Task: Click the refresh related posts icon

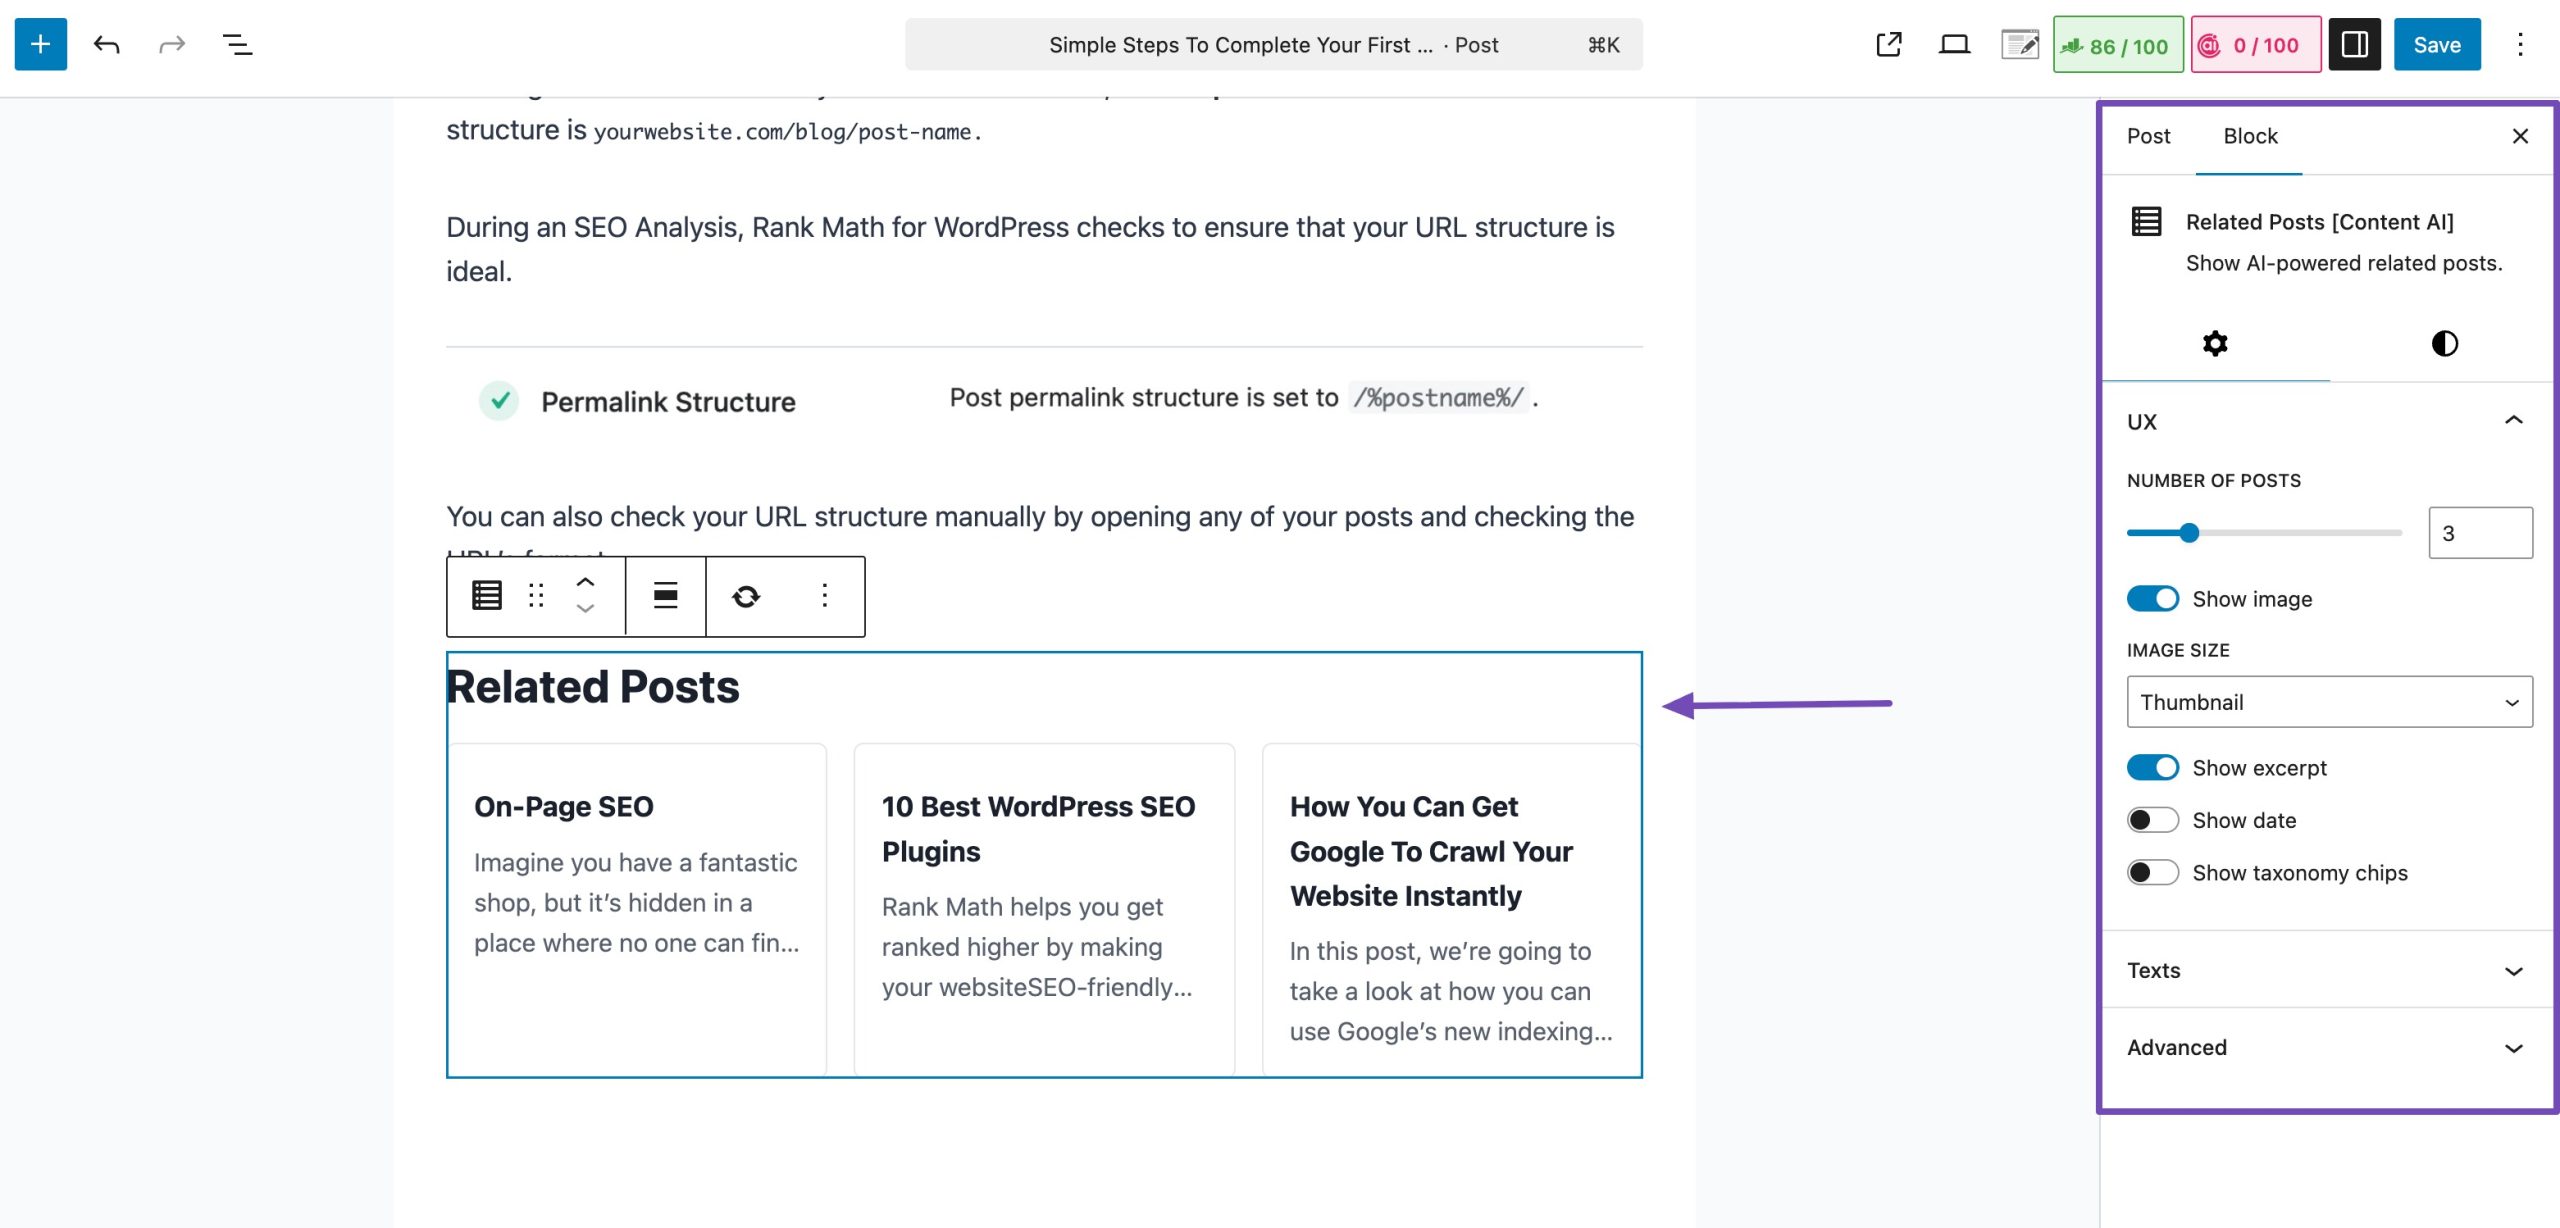Action: 745,596
